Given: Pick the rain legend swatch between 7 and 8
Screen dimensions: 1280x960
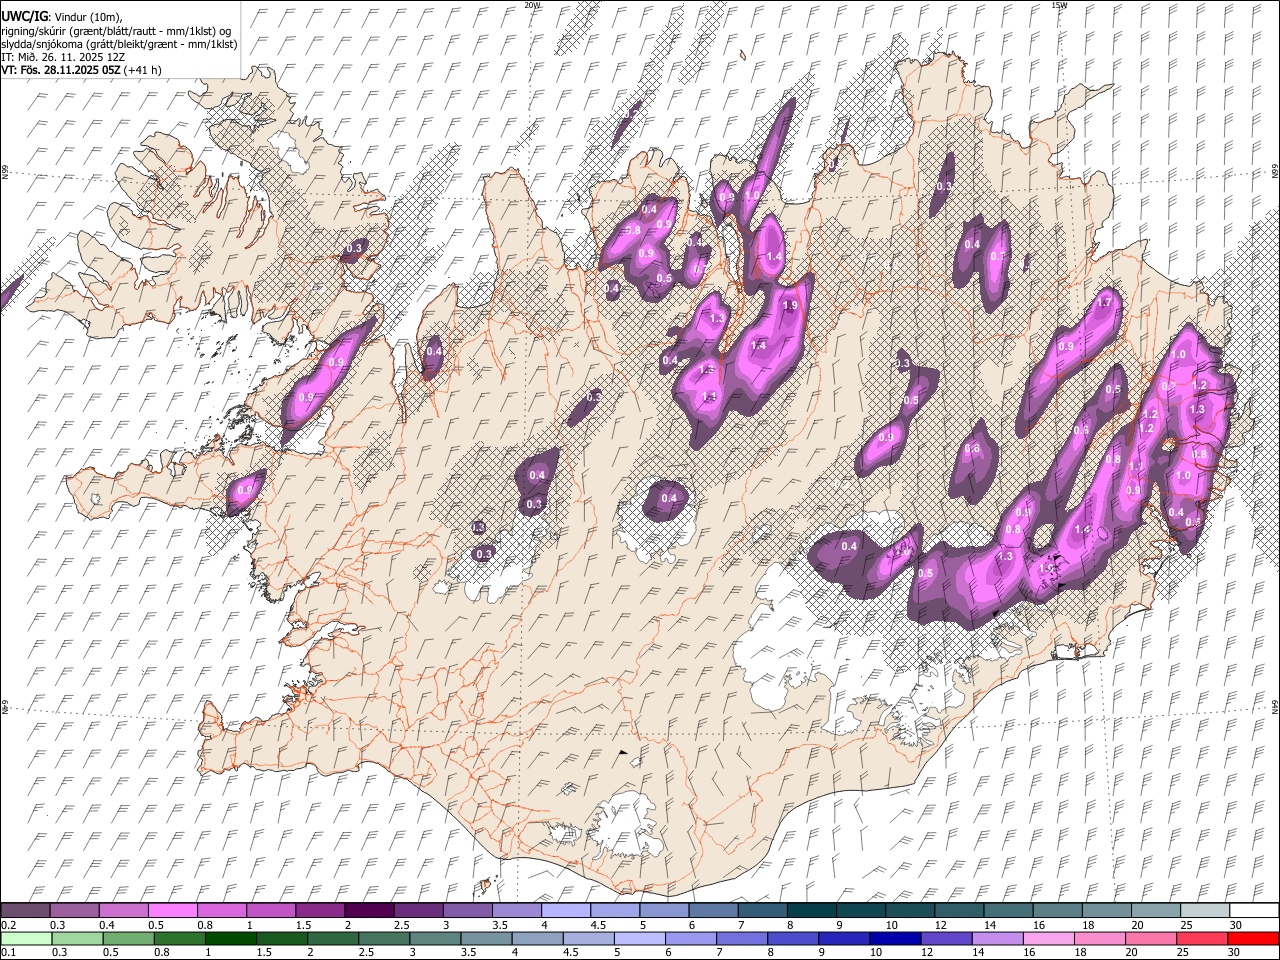Looking at the screenshot, I should [741, 938].
